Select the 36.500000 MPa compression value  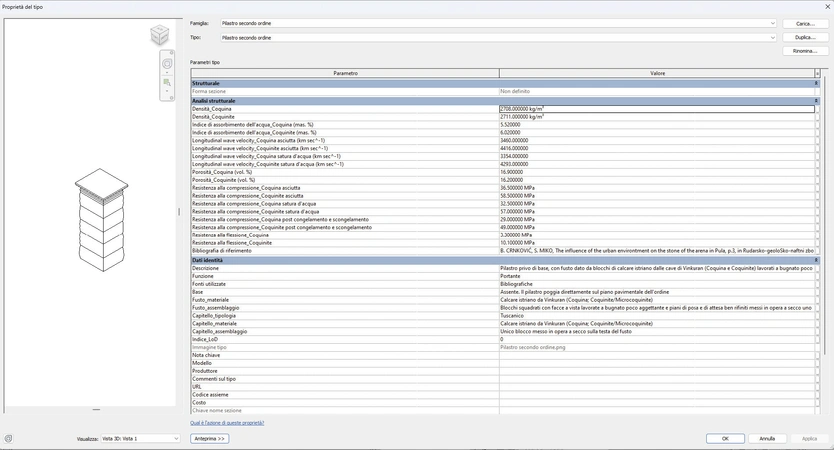pyautogui.click(x=657, y=188)
